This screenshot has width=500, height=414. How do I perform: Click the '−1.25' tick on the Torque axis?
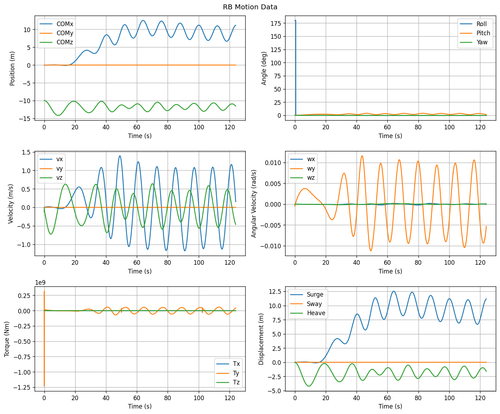pos(22,387)
